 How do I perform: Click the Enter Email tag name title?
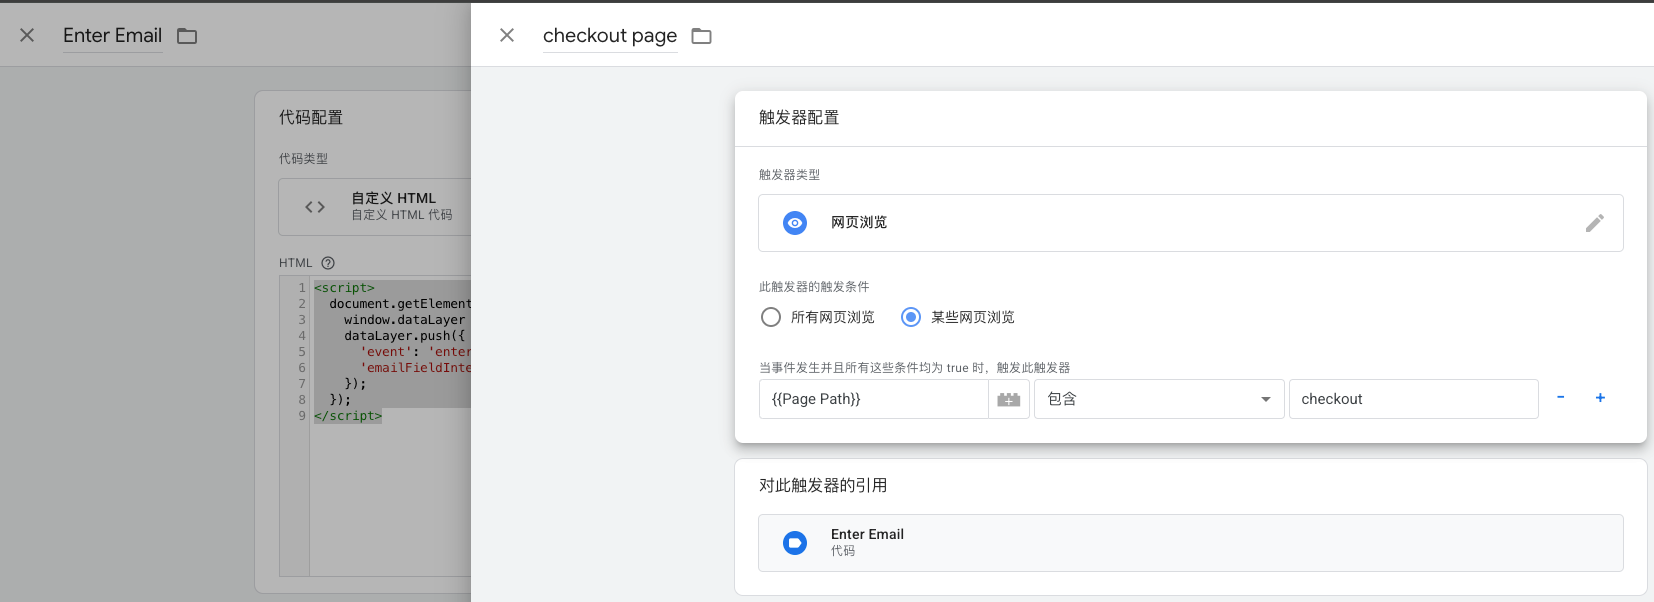[x=112, y=36]
